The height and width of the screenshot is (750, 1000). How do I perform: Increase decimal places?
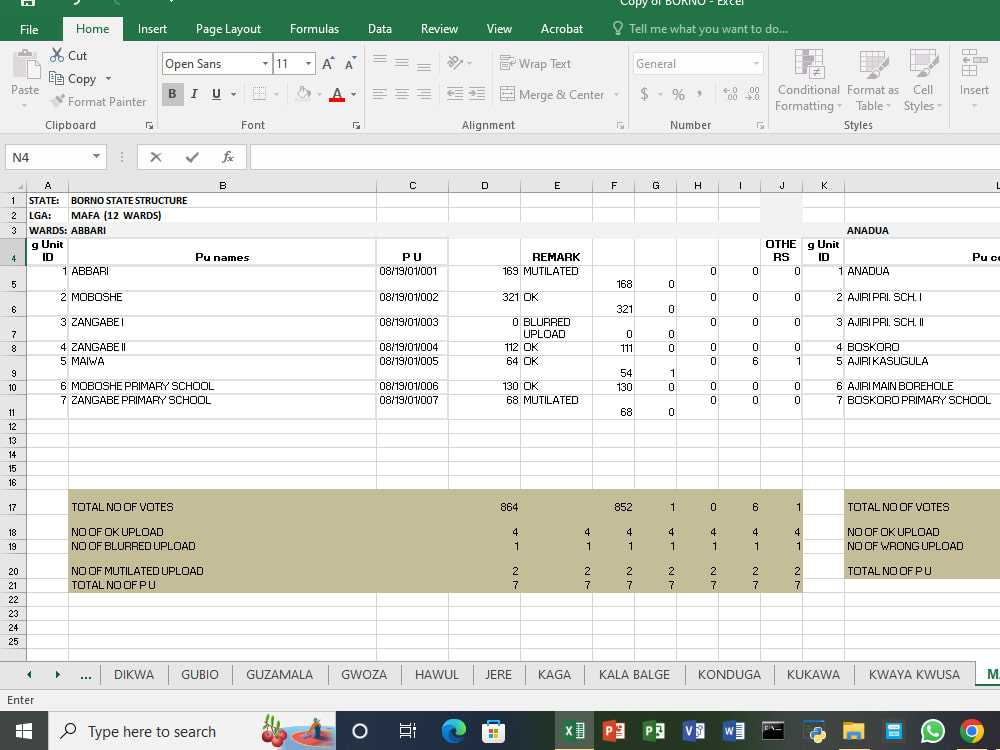pos(730,94)
